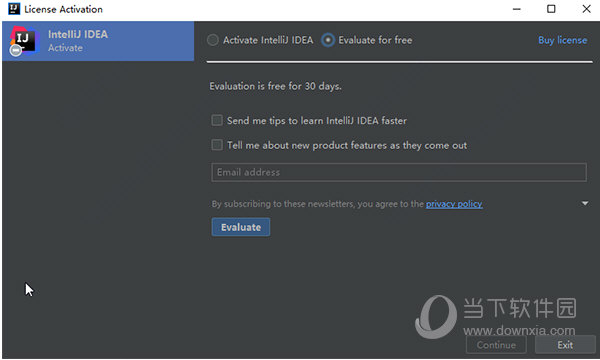Open the Buy license link

click(562, 40)
